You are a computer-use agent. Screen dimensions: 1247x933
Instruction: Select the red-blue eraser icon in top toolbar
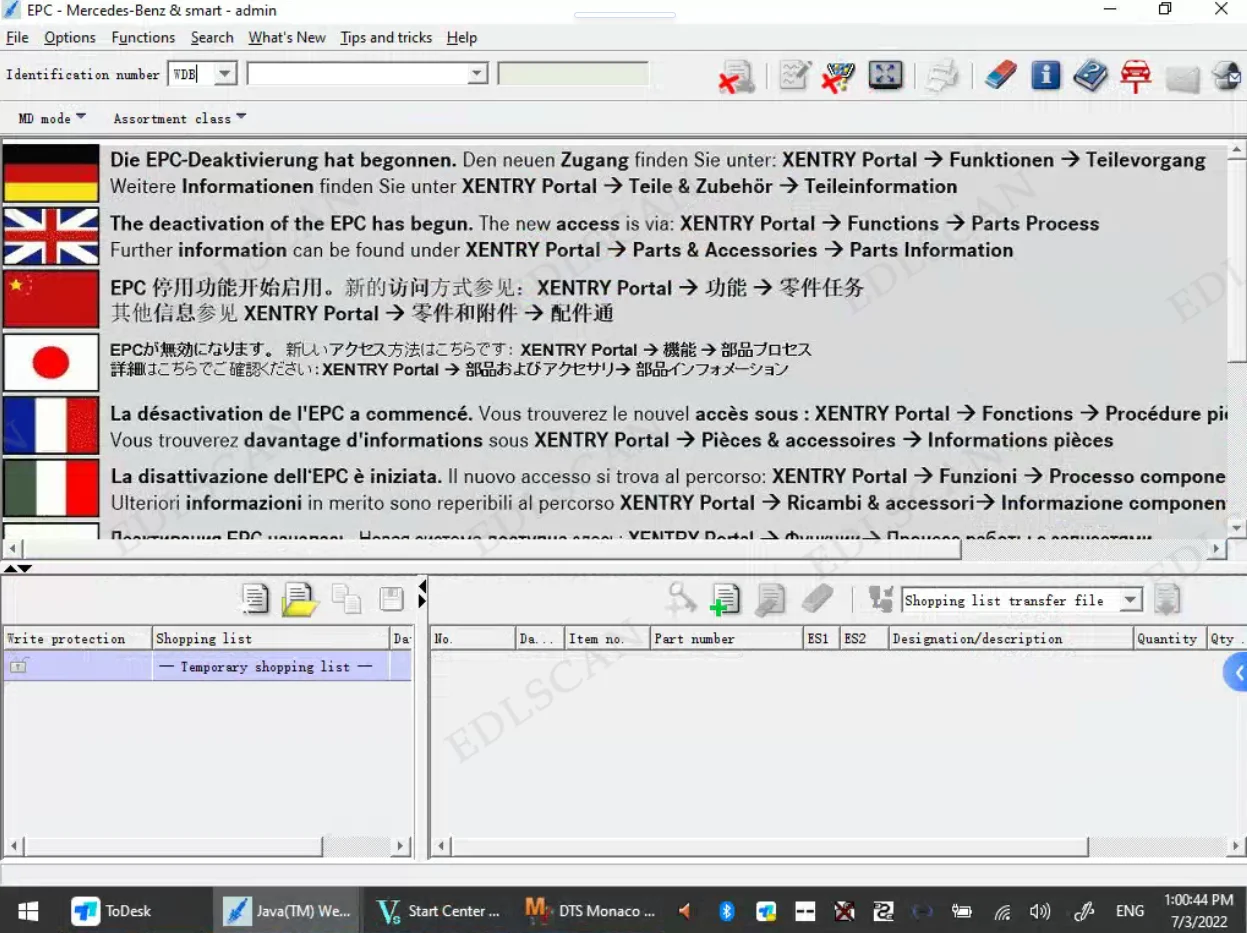1000,76
